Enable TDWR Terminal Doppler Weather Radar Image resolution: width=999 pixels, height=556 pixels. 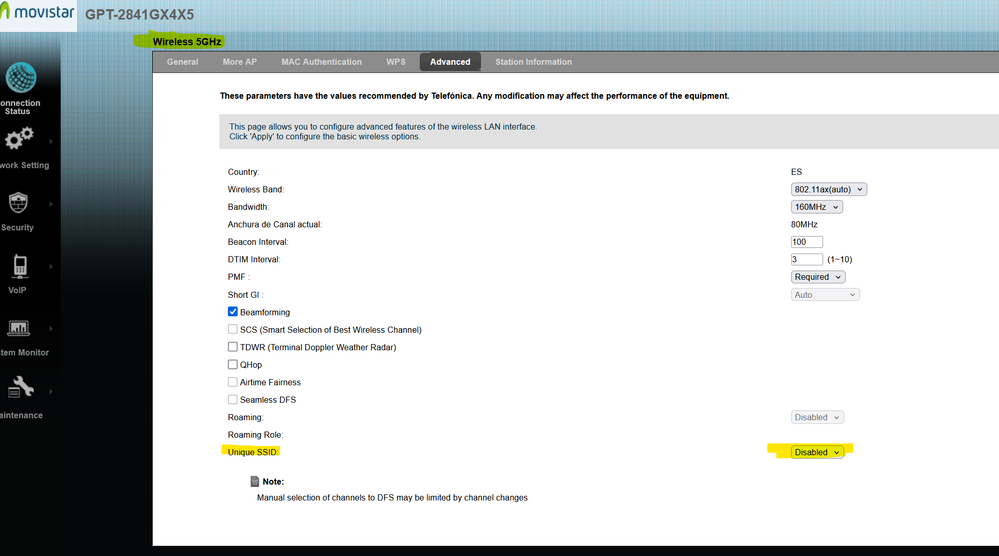pos(233,347)
